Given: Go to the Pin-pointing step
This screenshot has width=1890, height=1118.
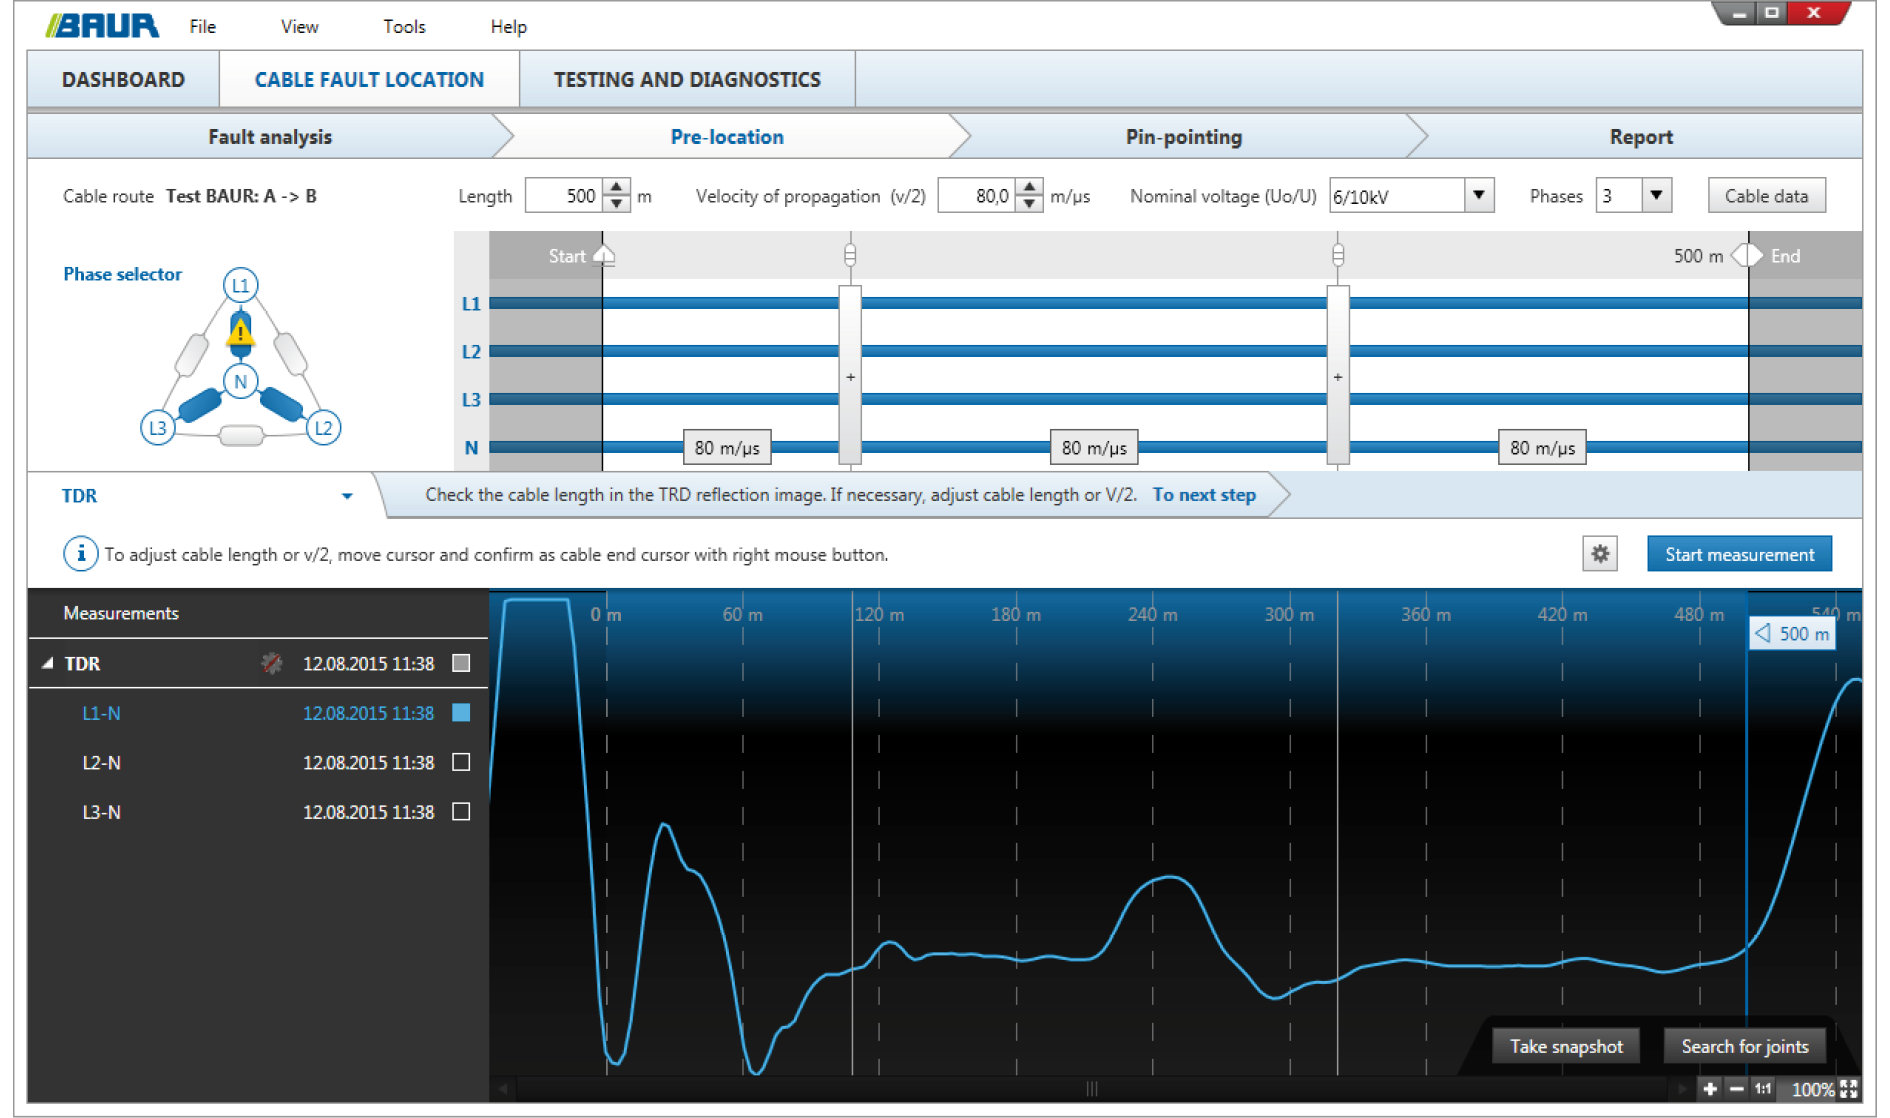Looking at the screenshot, I should pyautogui.click(x=1184, y=137).
